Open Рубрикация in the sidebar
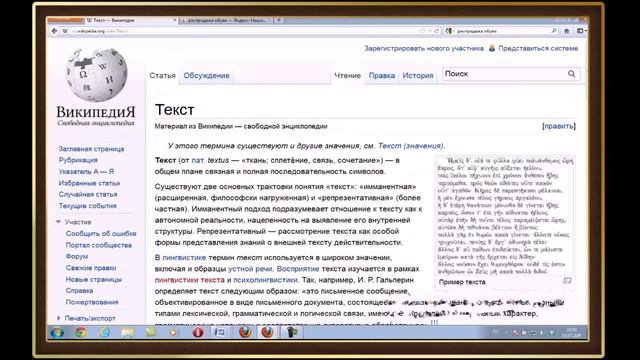640x360 pixels. 78,160
